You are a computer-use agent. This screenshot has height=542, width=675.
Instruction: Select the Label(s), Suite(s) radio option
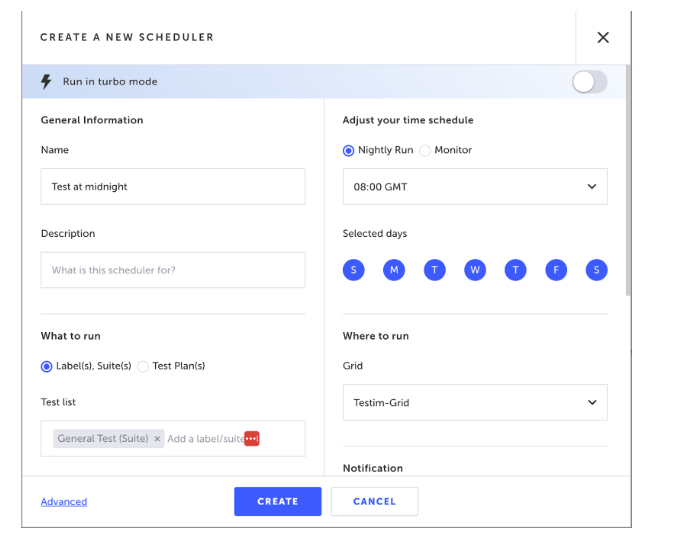(x=46, y=366)
